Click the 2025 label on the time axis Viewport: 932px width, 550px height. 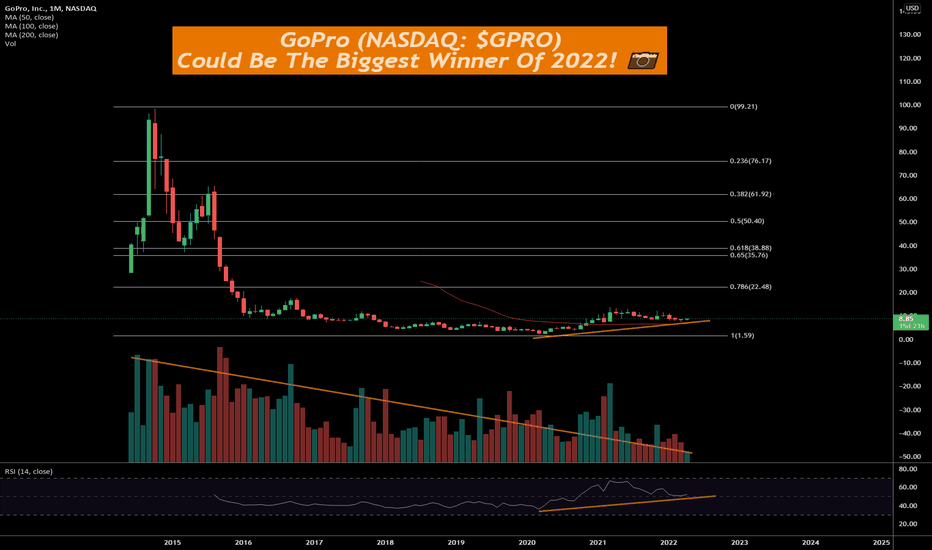pos(881,542)
